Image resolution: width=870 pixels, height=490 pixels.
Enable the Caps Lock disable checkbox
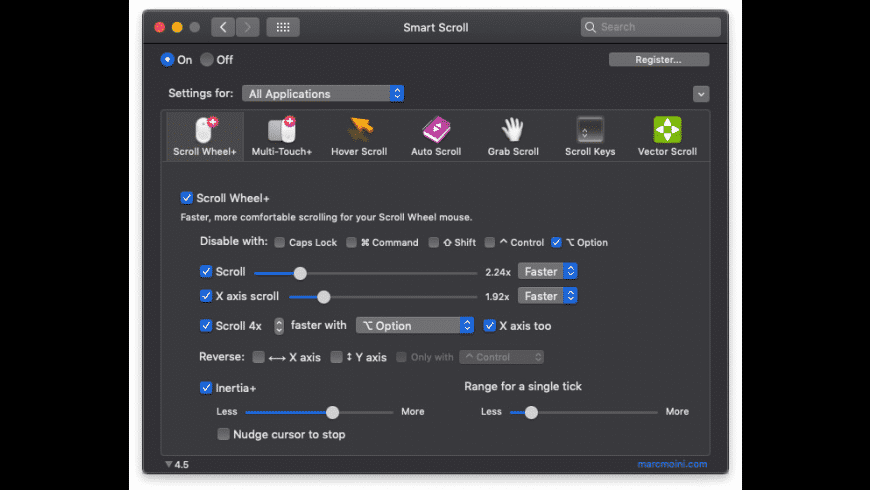[x=280, y=242]
